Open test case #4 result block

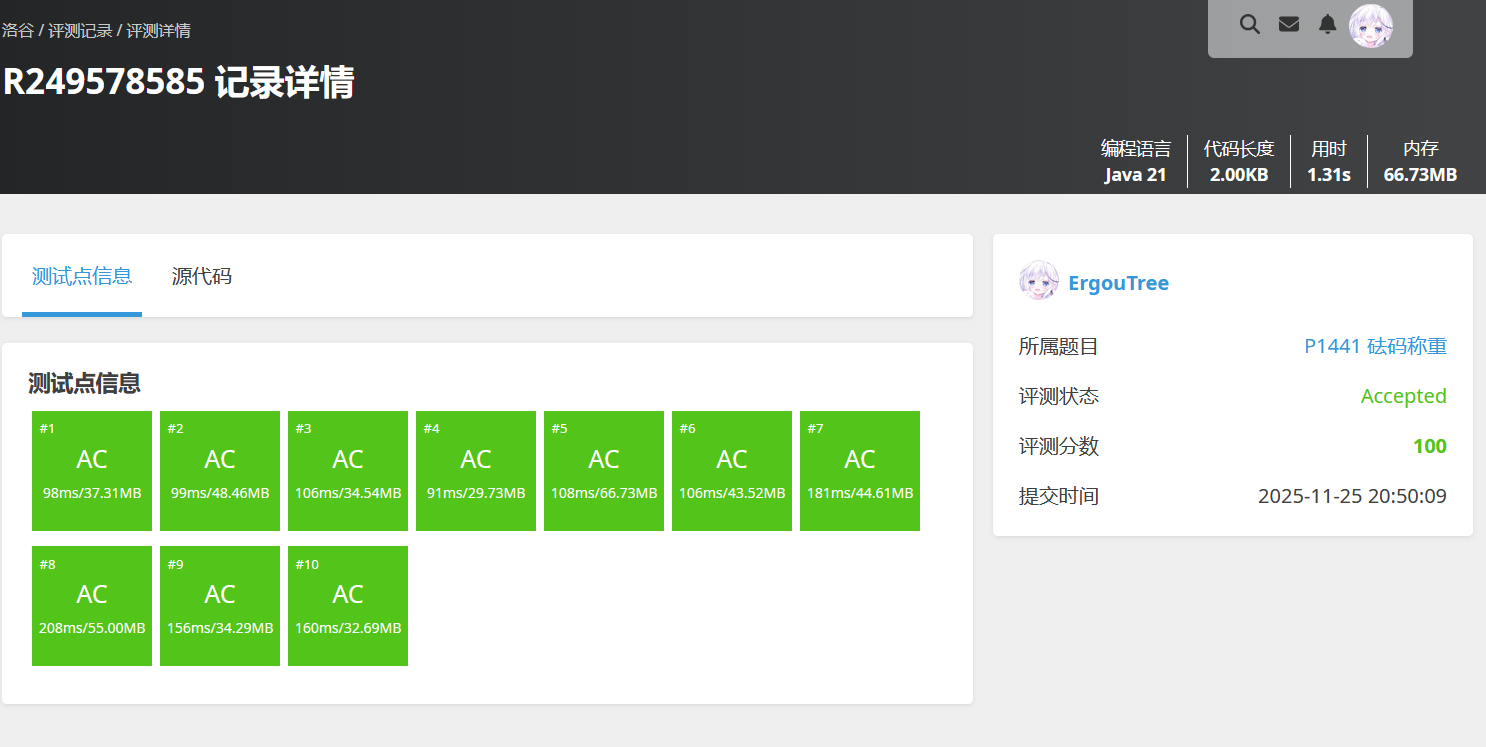(x=476, y=471)
